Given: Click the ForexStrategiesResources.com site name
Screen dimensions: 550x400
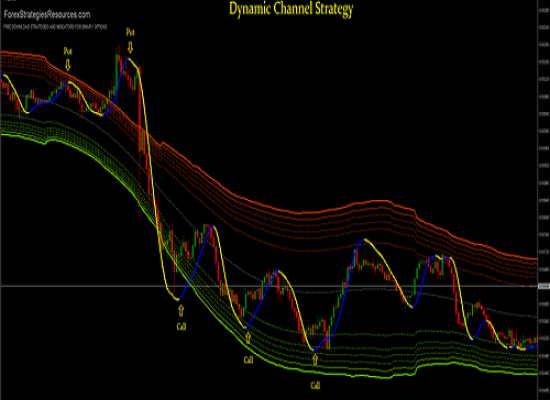Looking at the screenshot, I should (x=47, y=15).
